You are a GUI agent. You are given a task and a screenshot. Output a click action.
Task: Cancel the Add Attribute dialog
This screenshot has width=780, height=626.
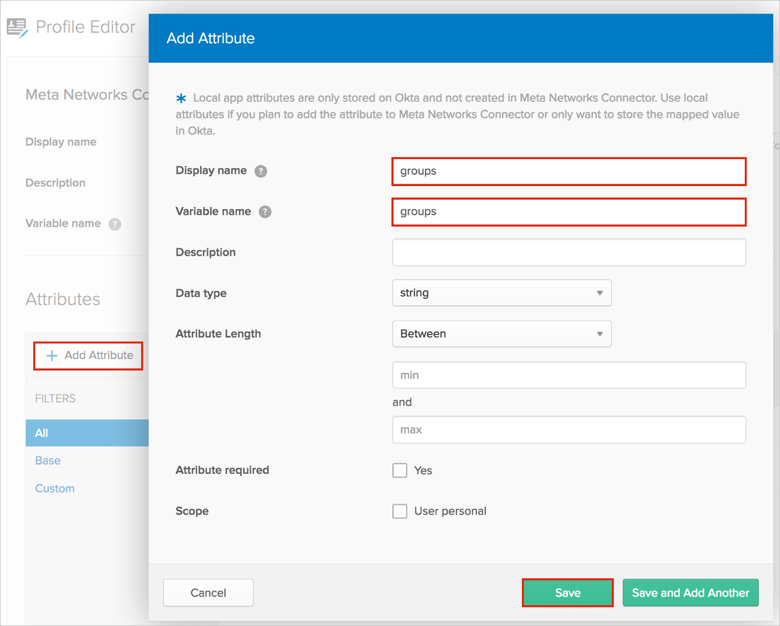208,593
